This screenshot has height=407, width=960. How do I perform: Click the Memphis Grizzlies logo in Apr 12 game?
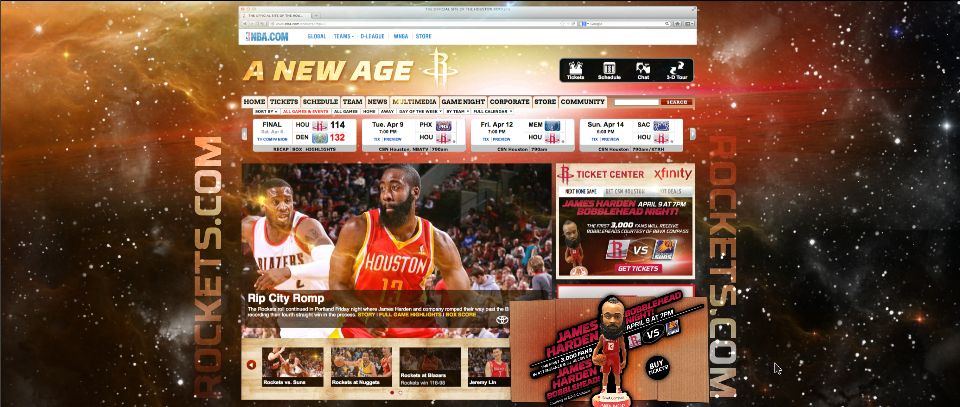click(x=552, y=125)
